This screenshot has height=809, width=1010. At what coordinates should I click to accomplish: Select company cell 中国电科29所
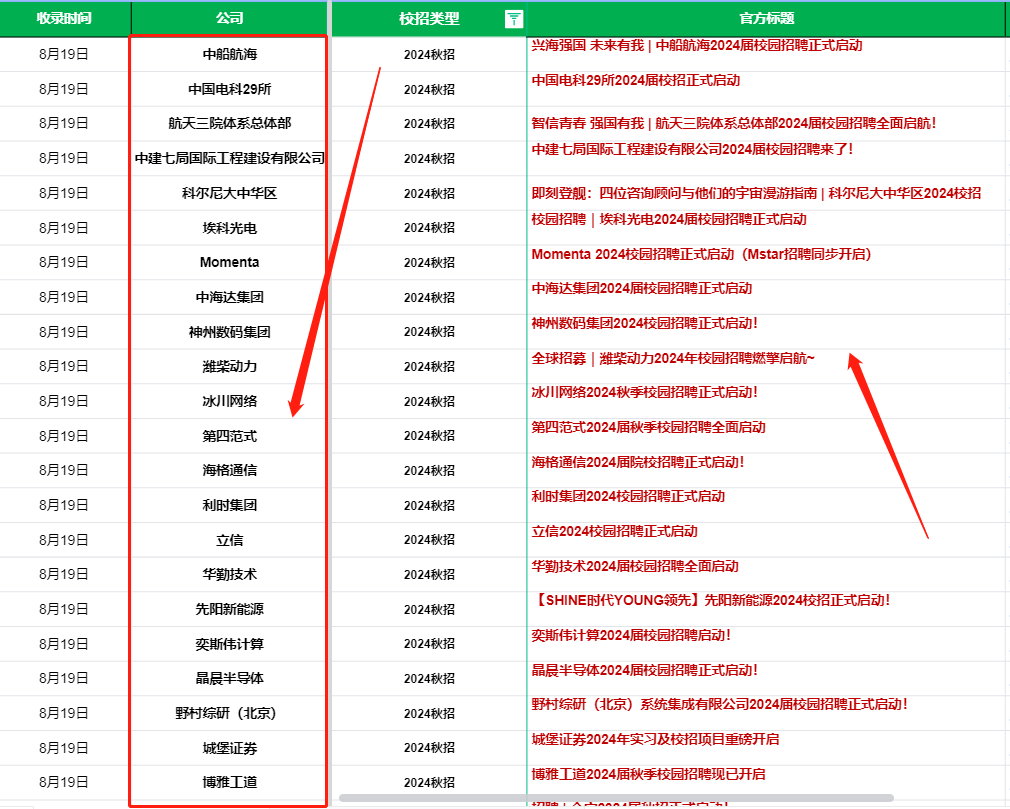click(229, 89)
